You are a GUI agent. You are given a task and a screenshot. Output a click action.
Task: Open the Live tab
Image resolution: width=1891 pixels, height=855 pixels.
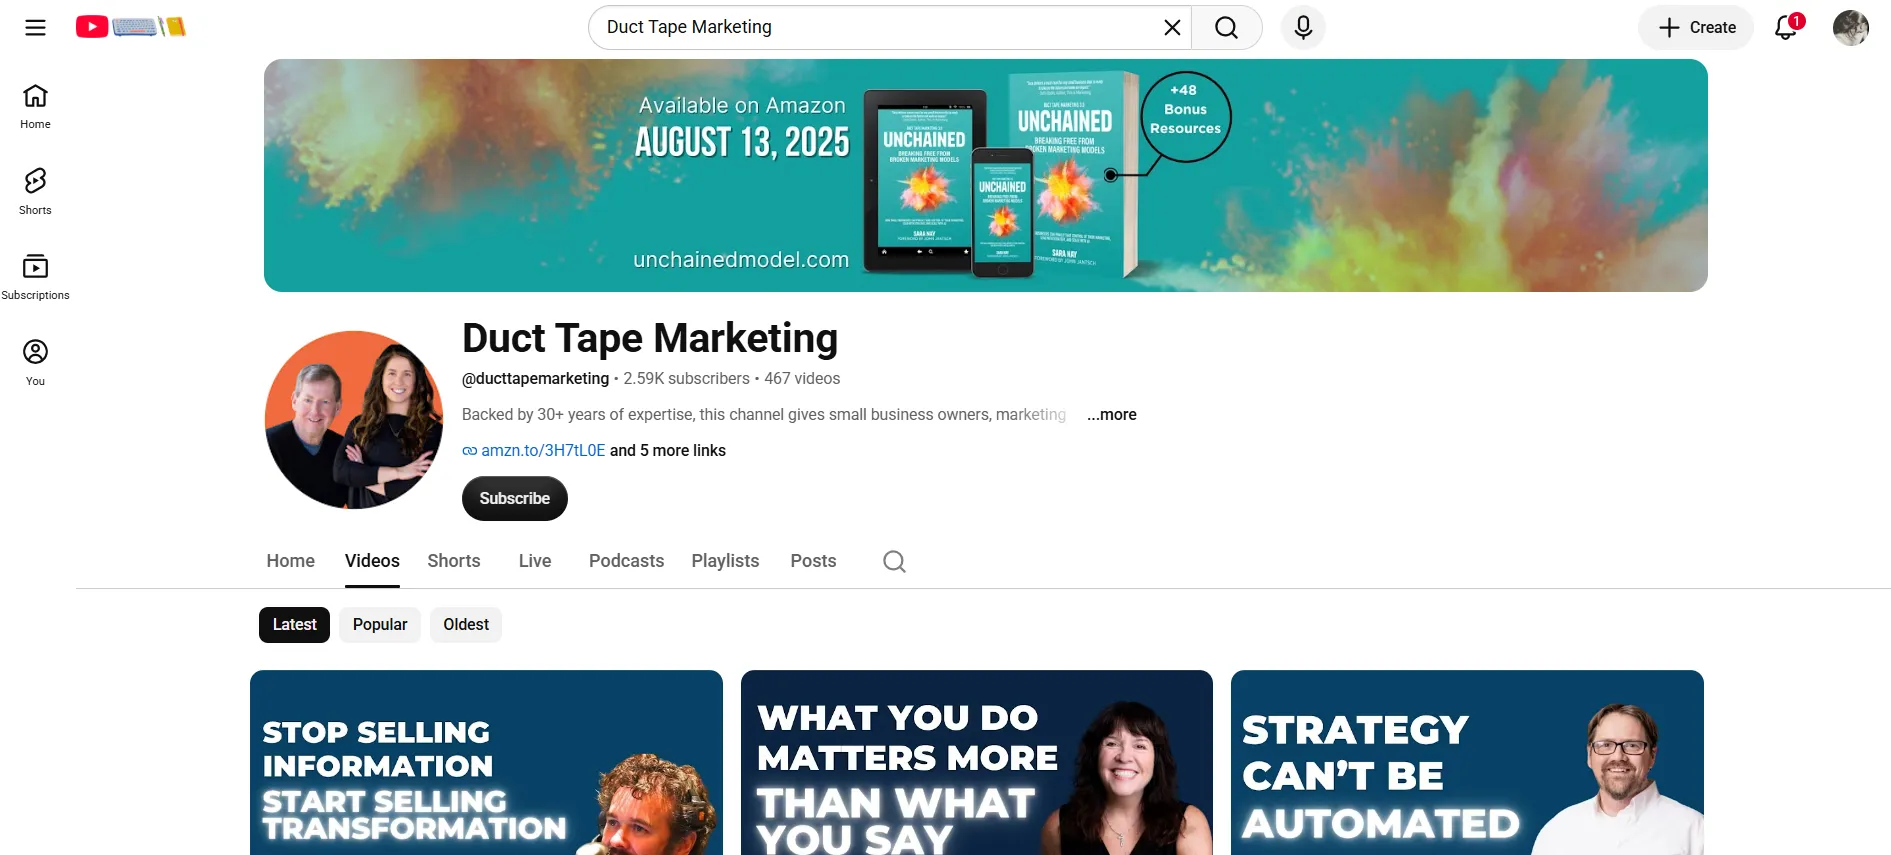pyautogui.click(x=535, y=561)
